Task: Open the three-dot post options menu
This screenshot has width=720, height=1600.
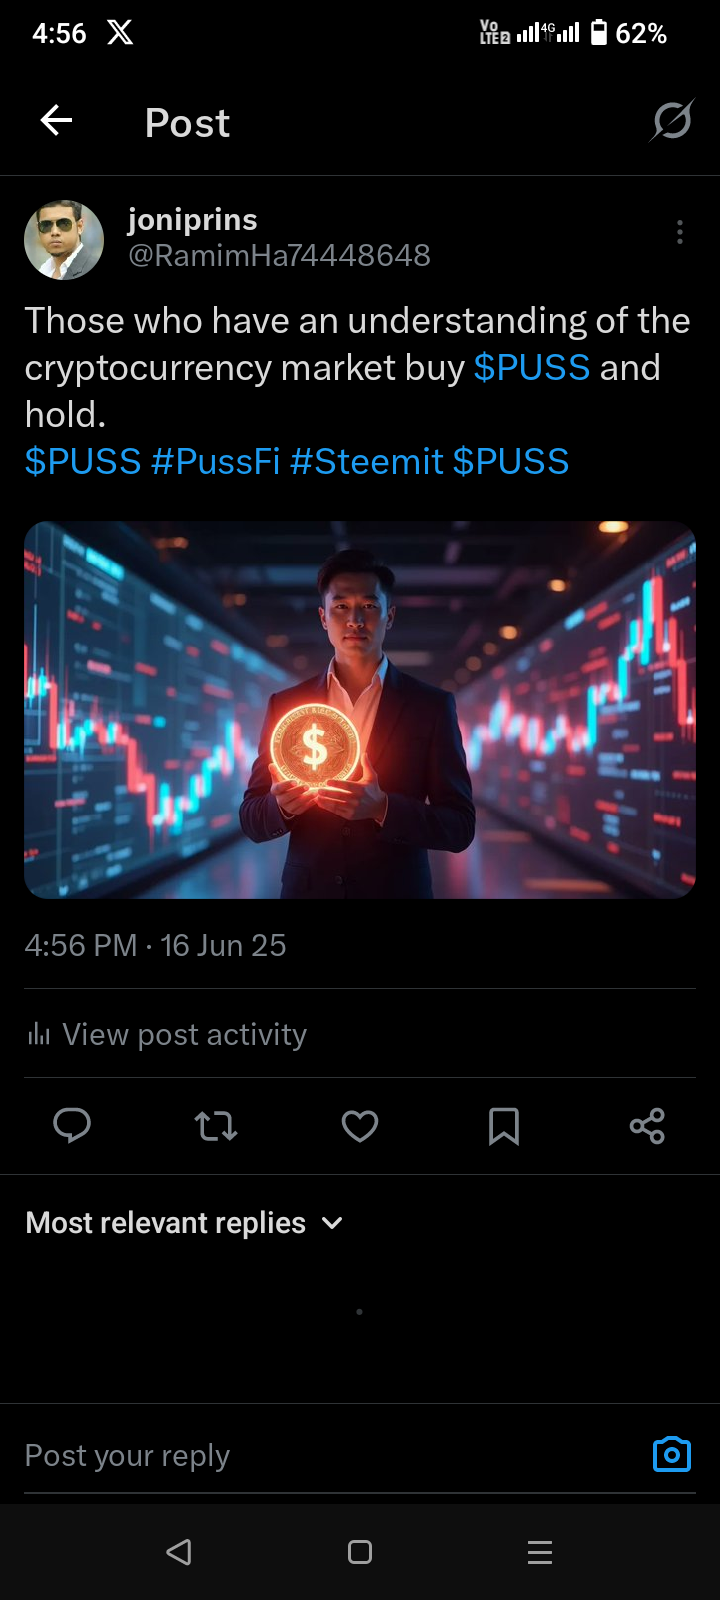Action: click(680, 232)
